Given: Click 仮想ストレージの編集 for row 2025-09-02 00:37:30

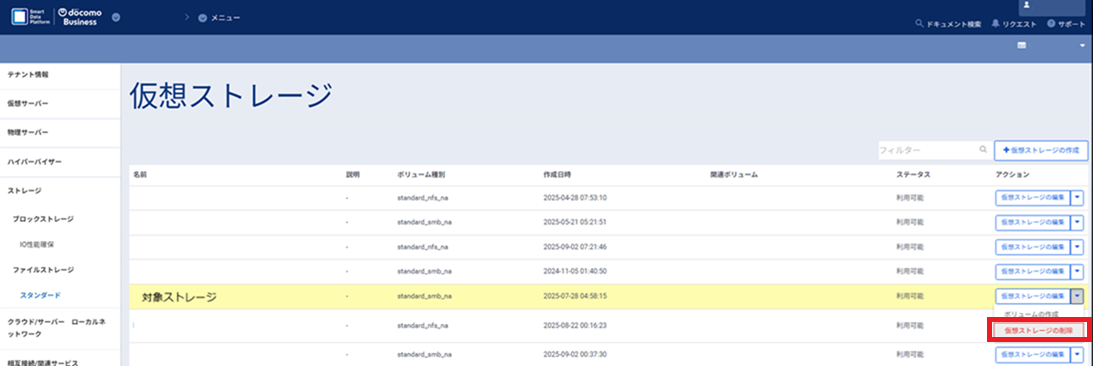Looking at the screenshot, I should (1032, 355).
